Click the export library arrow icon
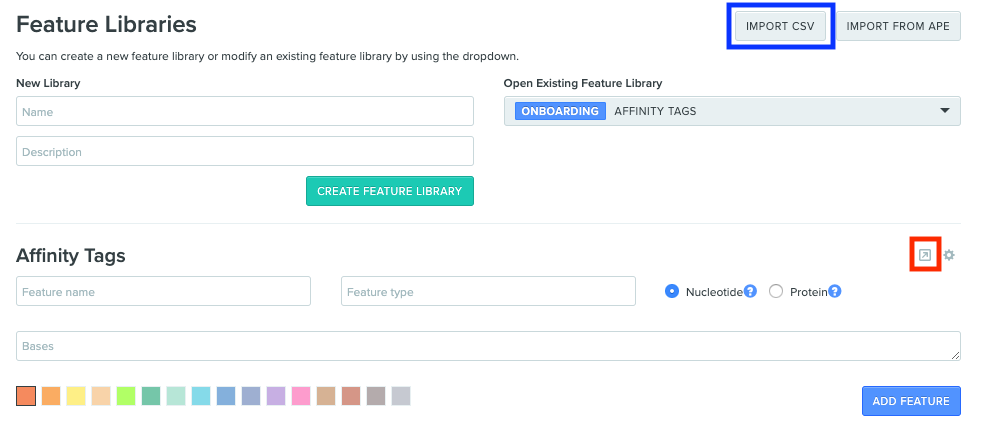 tap(924, 255)
